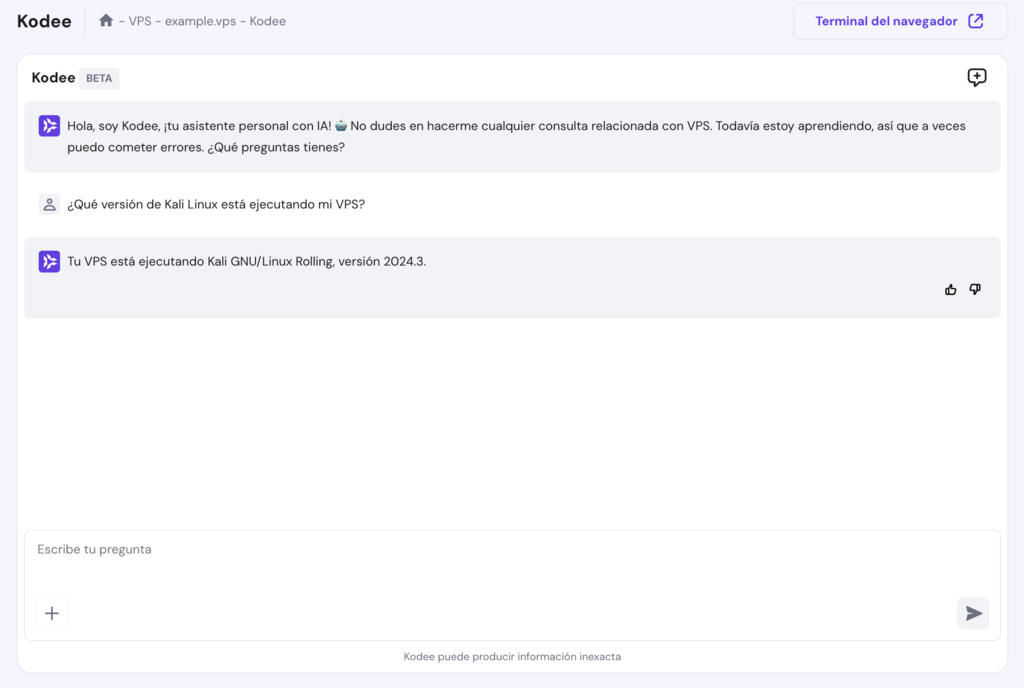Click the BETA badge next to Kodee
The width and height of the screenshot is (1024, 688).
coord(99,78)
